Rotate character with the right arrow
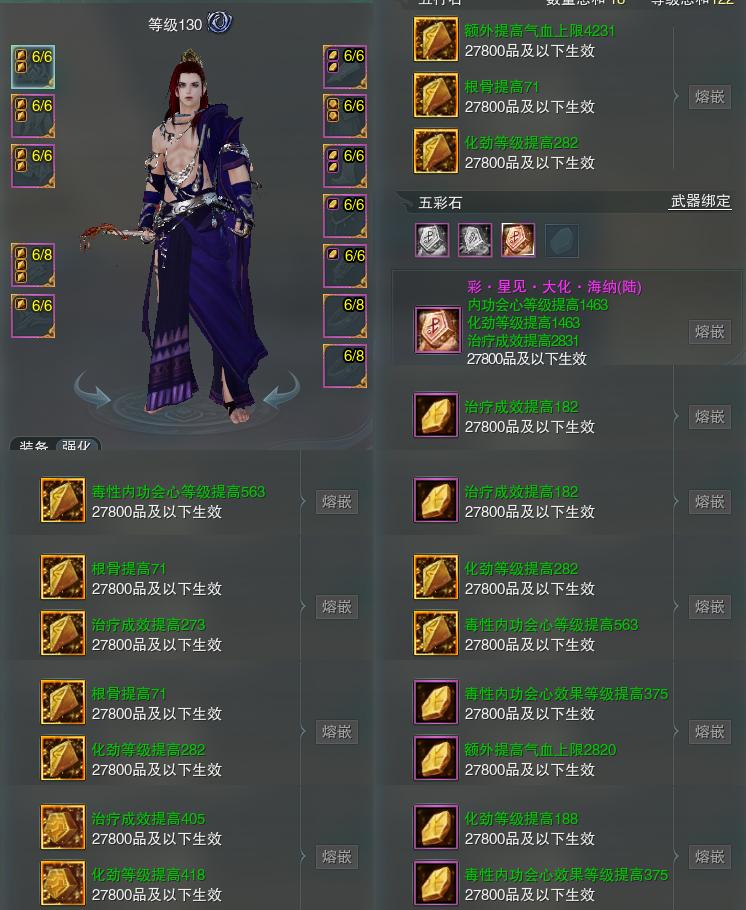The width and height of the screenshot is (746, 910). click(280, 390)
